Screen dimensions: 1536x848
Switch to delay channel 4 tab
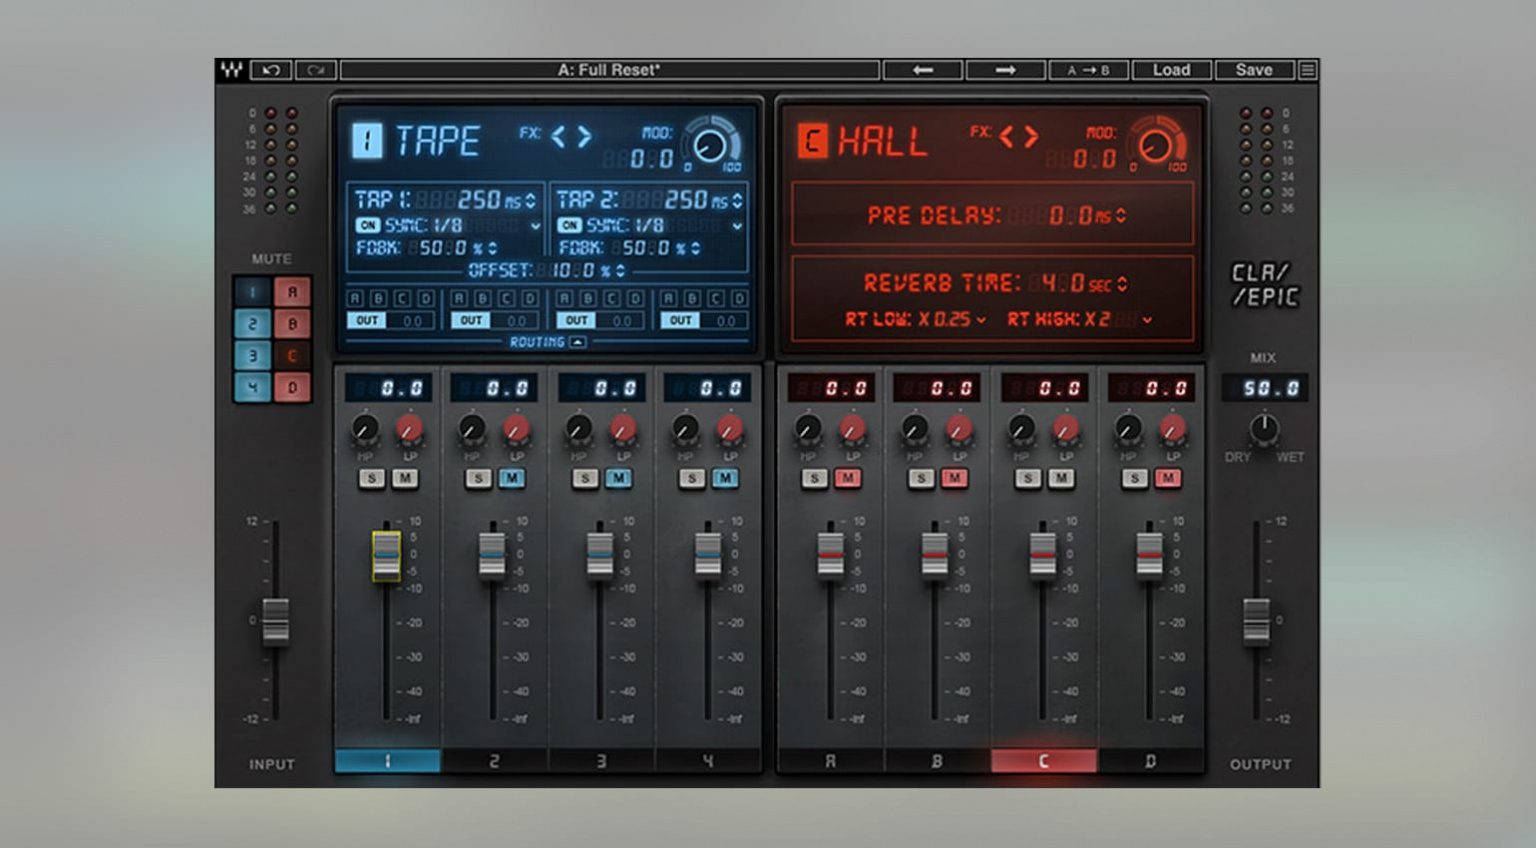coord(708,761)
